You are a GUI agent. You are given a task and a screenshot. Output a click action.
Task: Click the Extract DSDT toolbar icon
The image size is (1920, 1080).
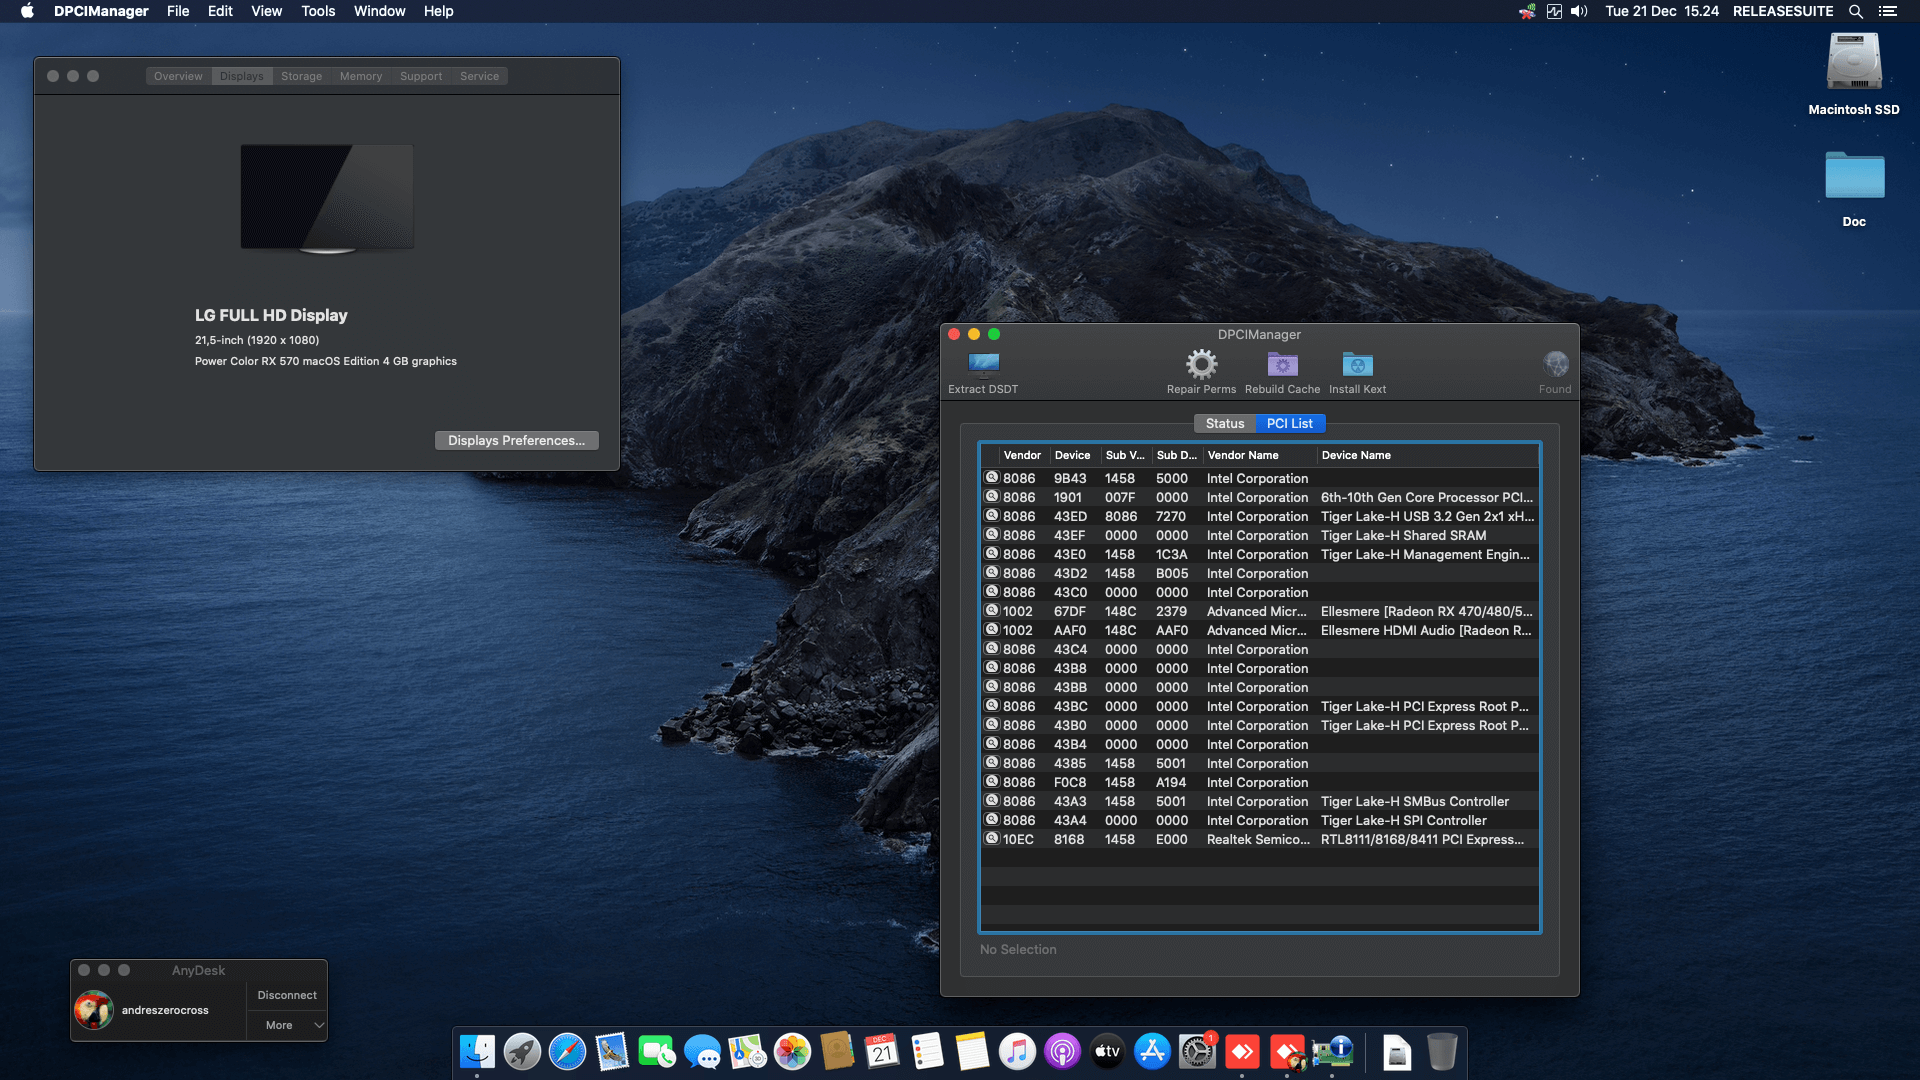pyautogui.click(x=984, y=364)
